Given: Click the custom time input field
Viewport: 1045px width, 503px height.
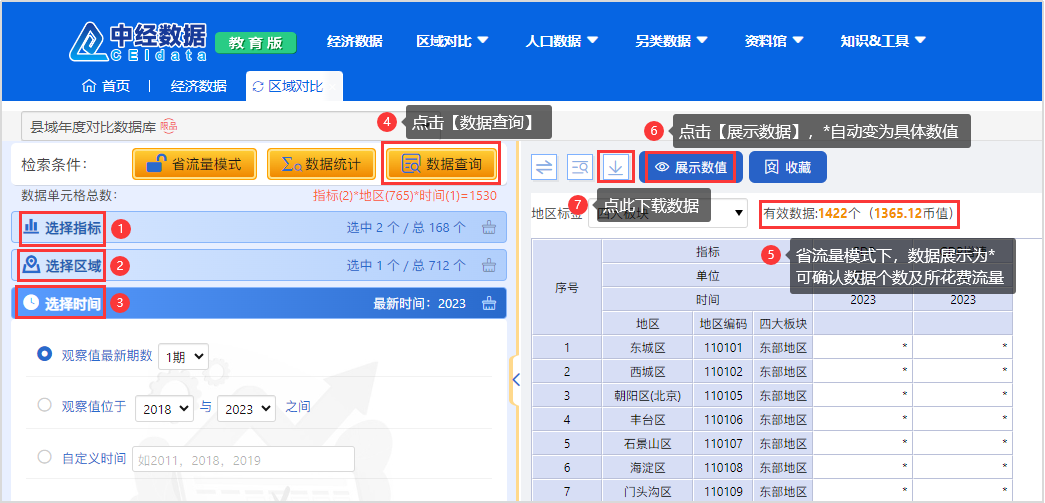Looking at the screenshot, I should [x=243, y=459].
